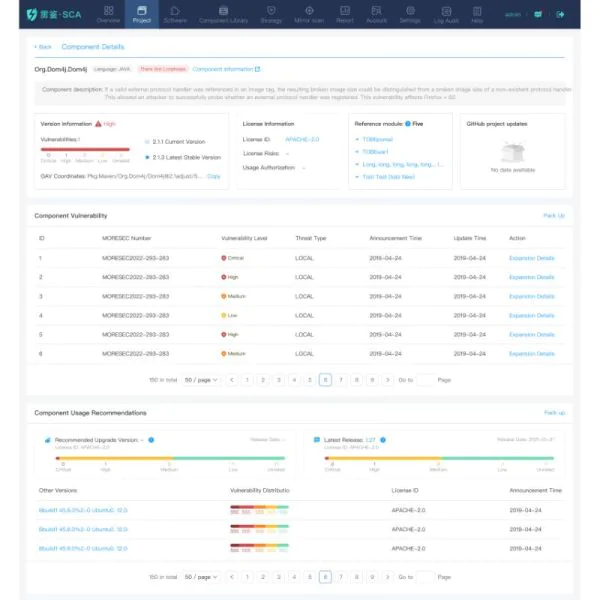This screenshot has width=600, height=600.
Task: Open the Overview section in top navigation
Action: (109, 15)
